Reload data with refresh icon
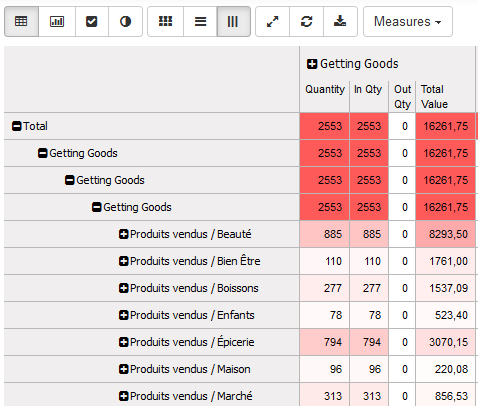 click(307, 21)
